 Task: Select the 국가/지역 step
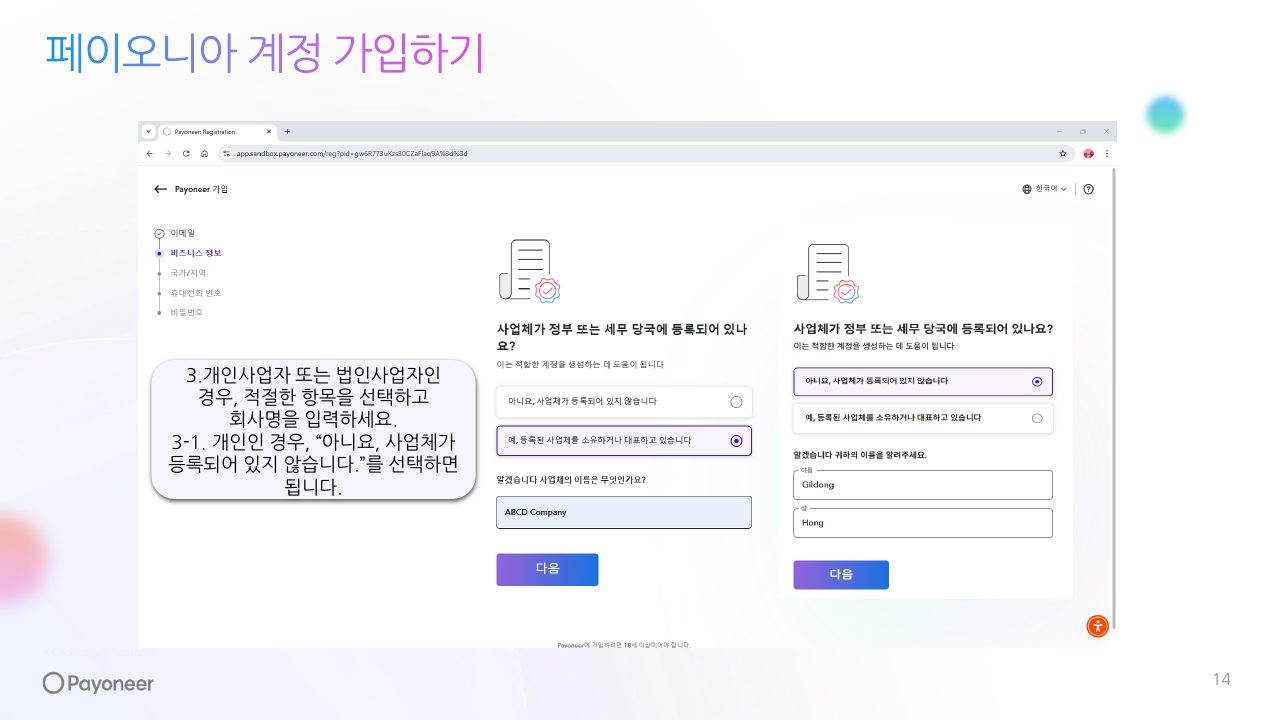click(x=188, y=272)
